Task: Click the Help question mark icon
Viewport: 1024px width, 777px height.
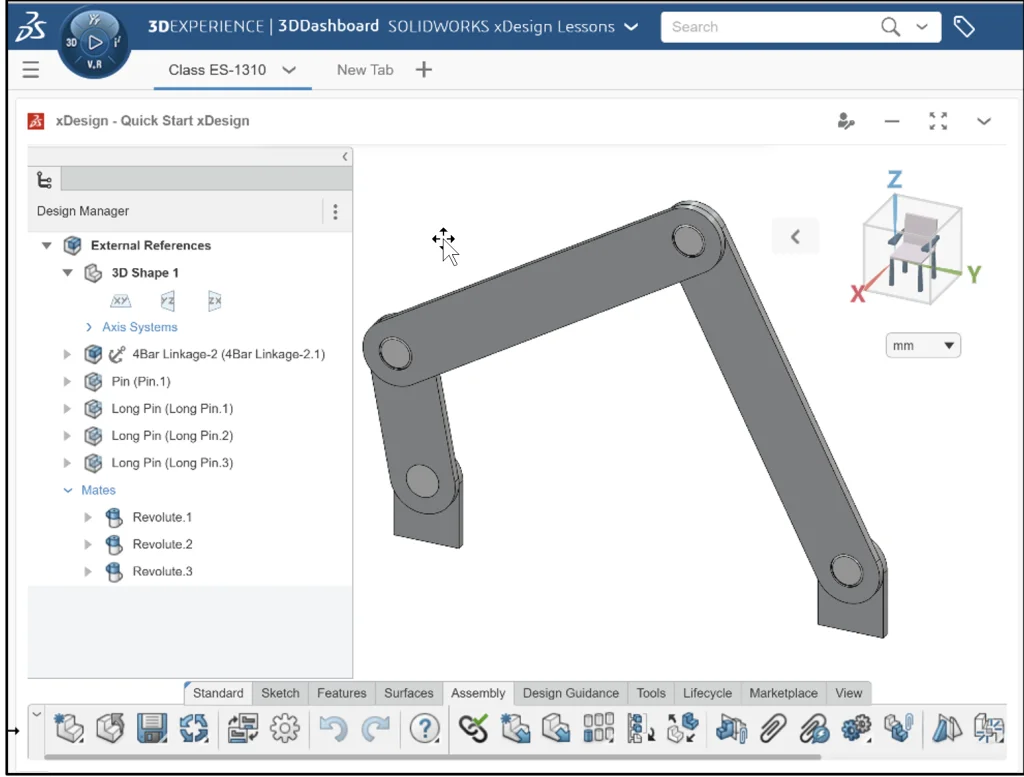Action: pos(425,729)
